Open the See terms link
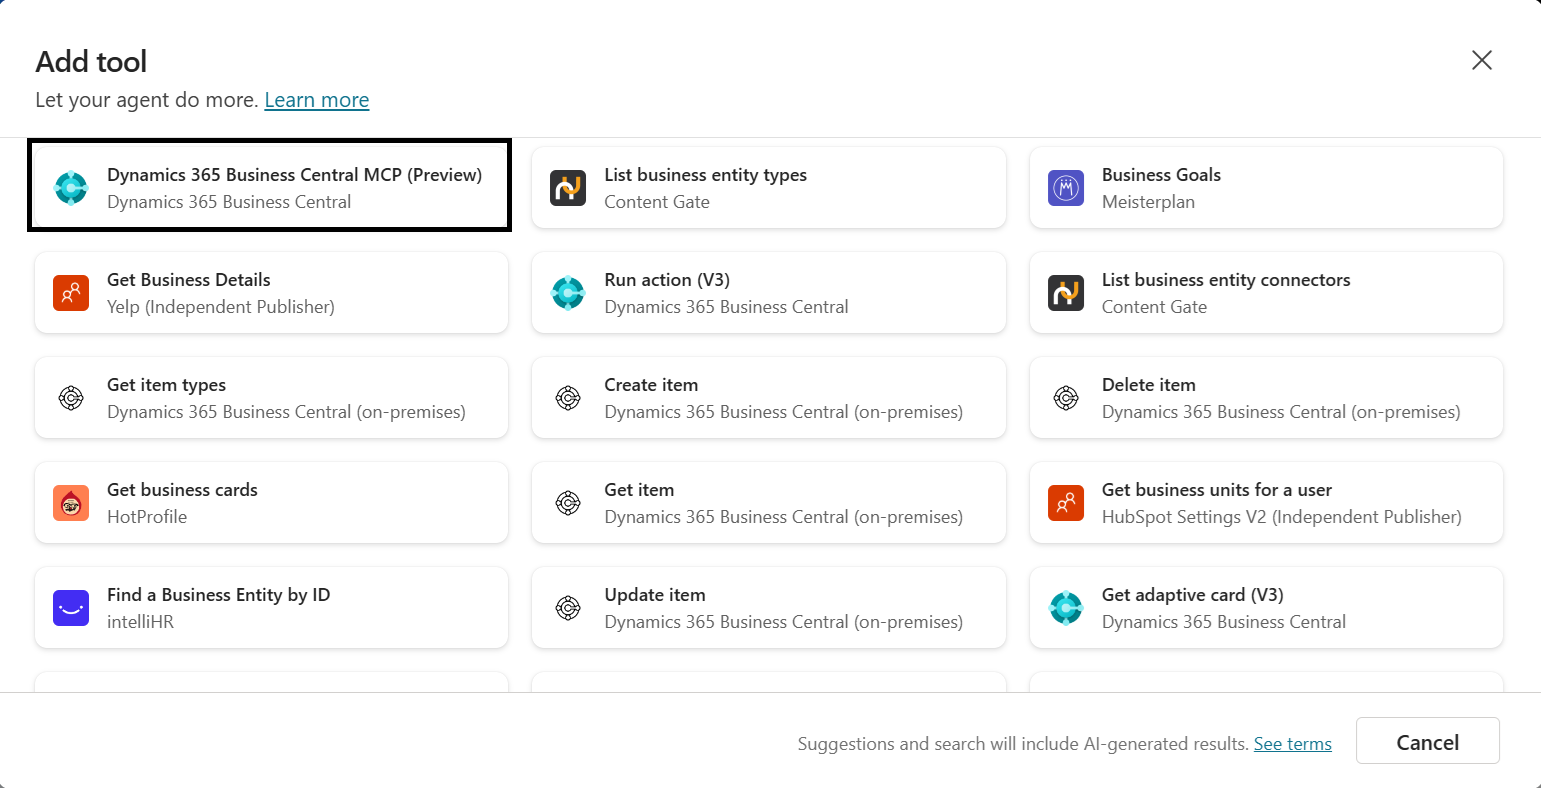The width and height of the screenshot is (1541, 788). 1292,743
